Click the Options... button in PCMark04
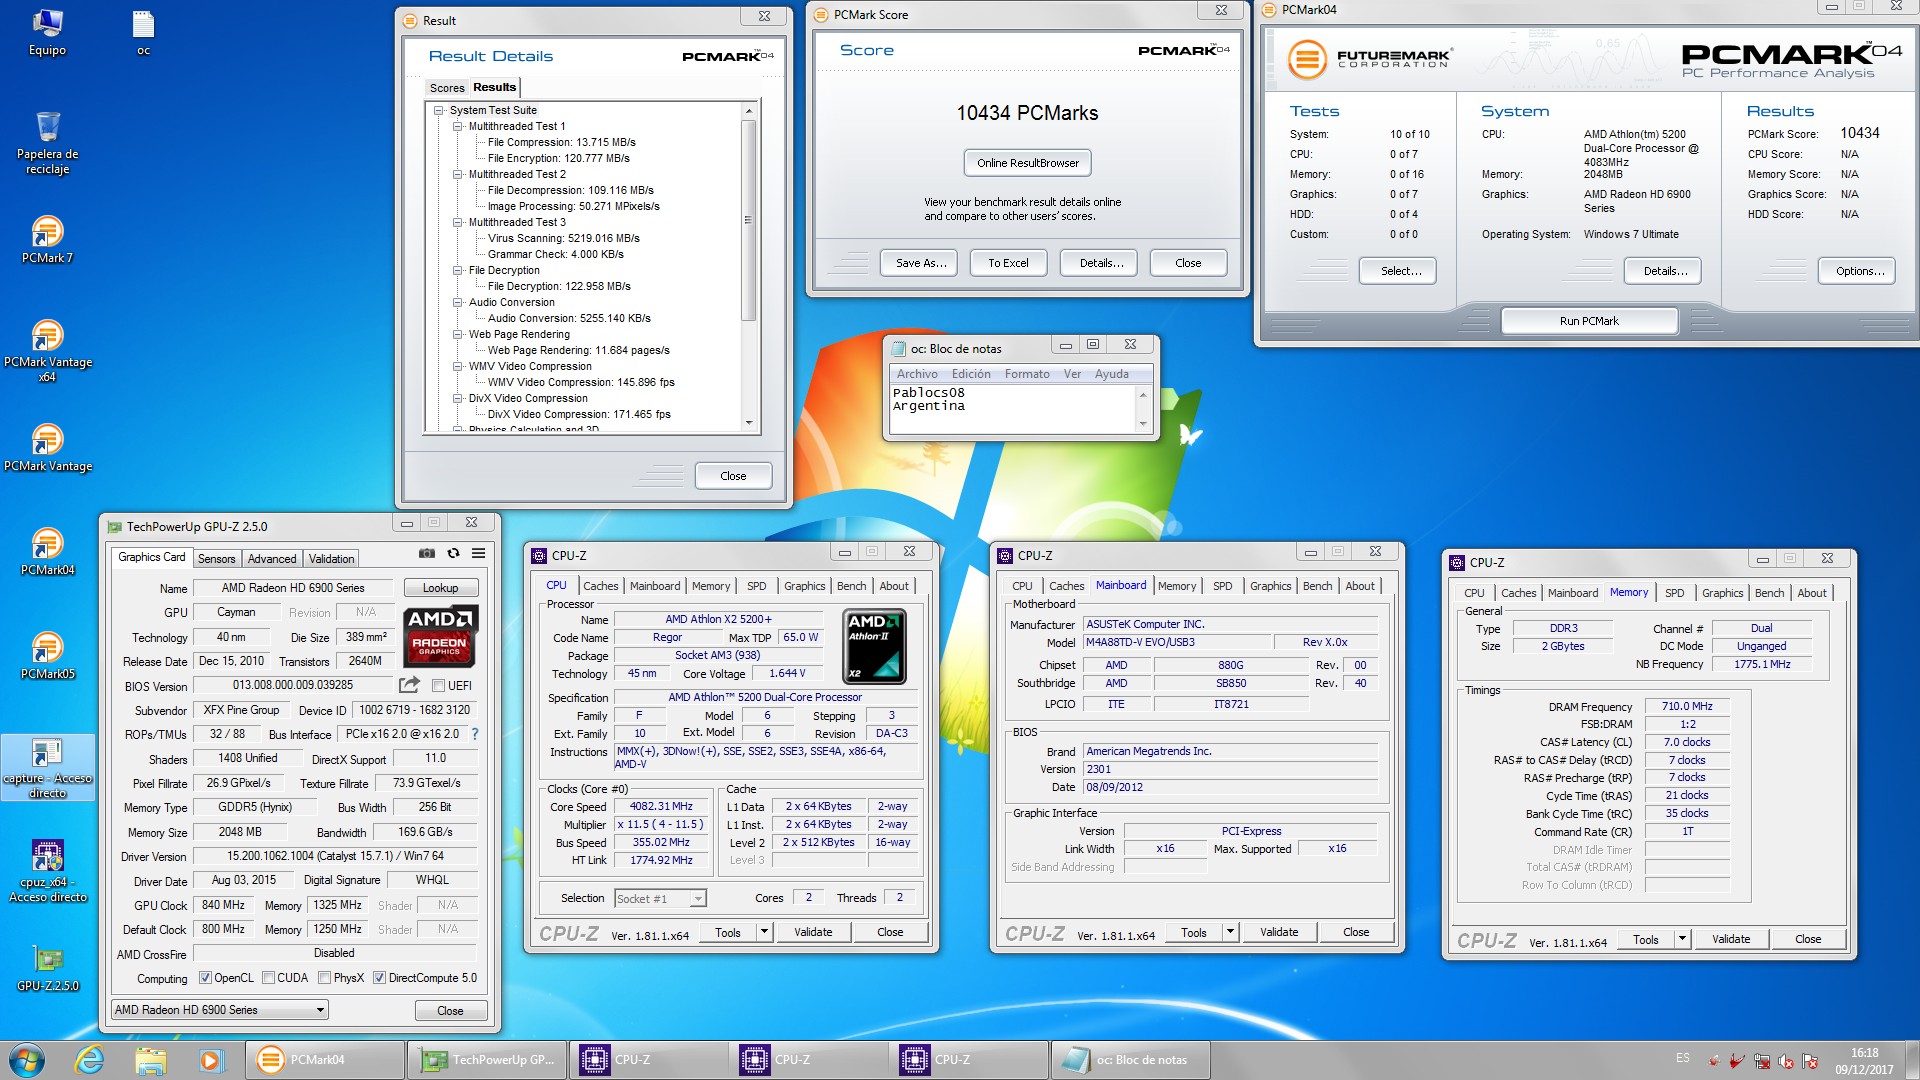Screen dimensions: 1920x1080 (1859, 271)
